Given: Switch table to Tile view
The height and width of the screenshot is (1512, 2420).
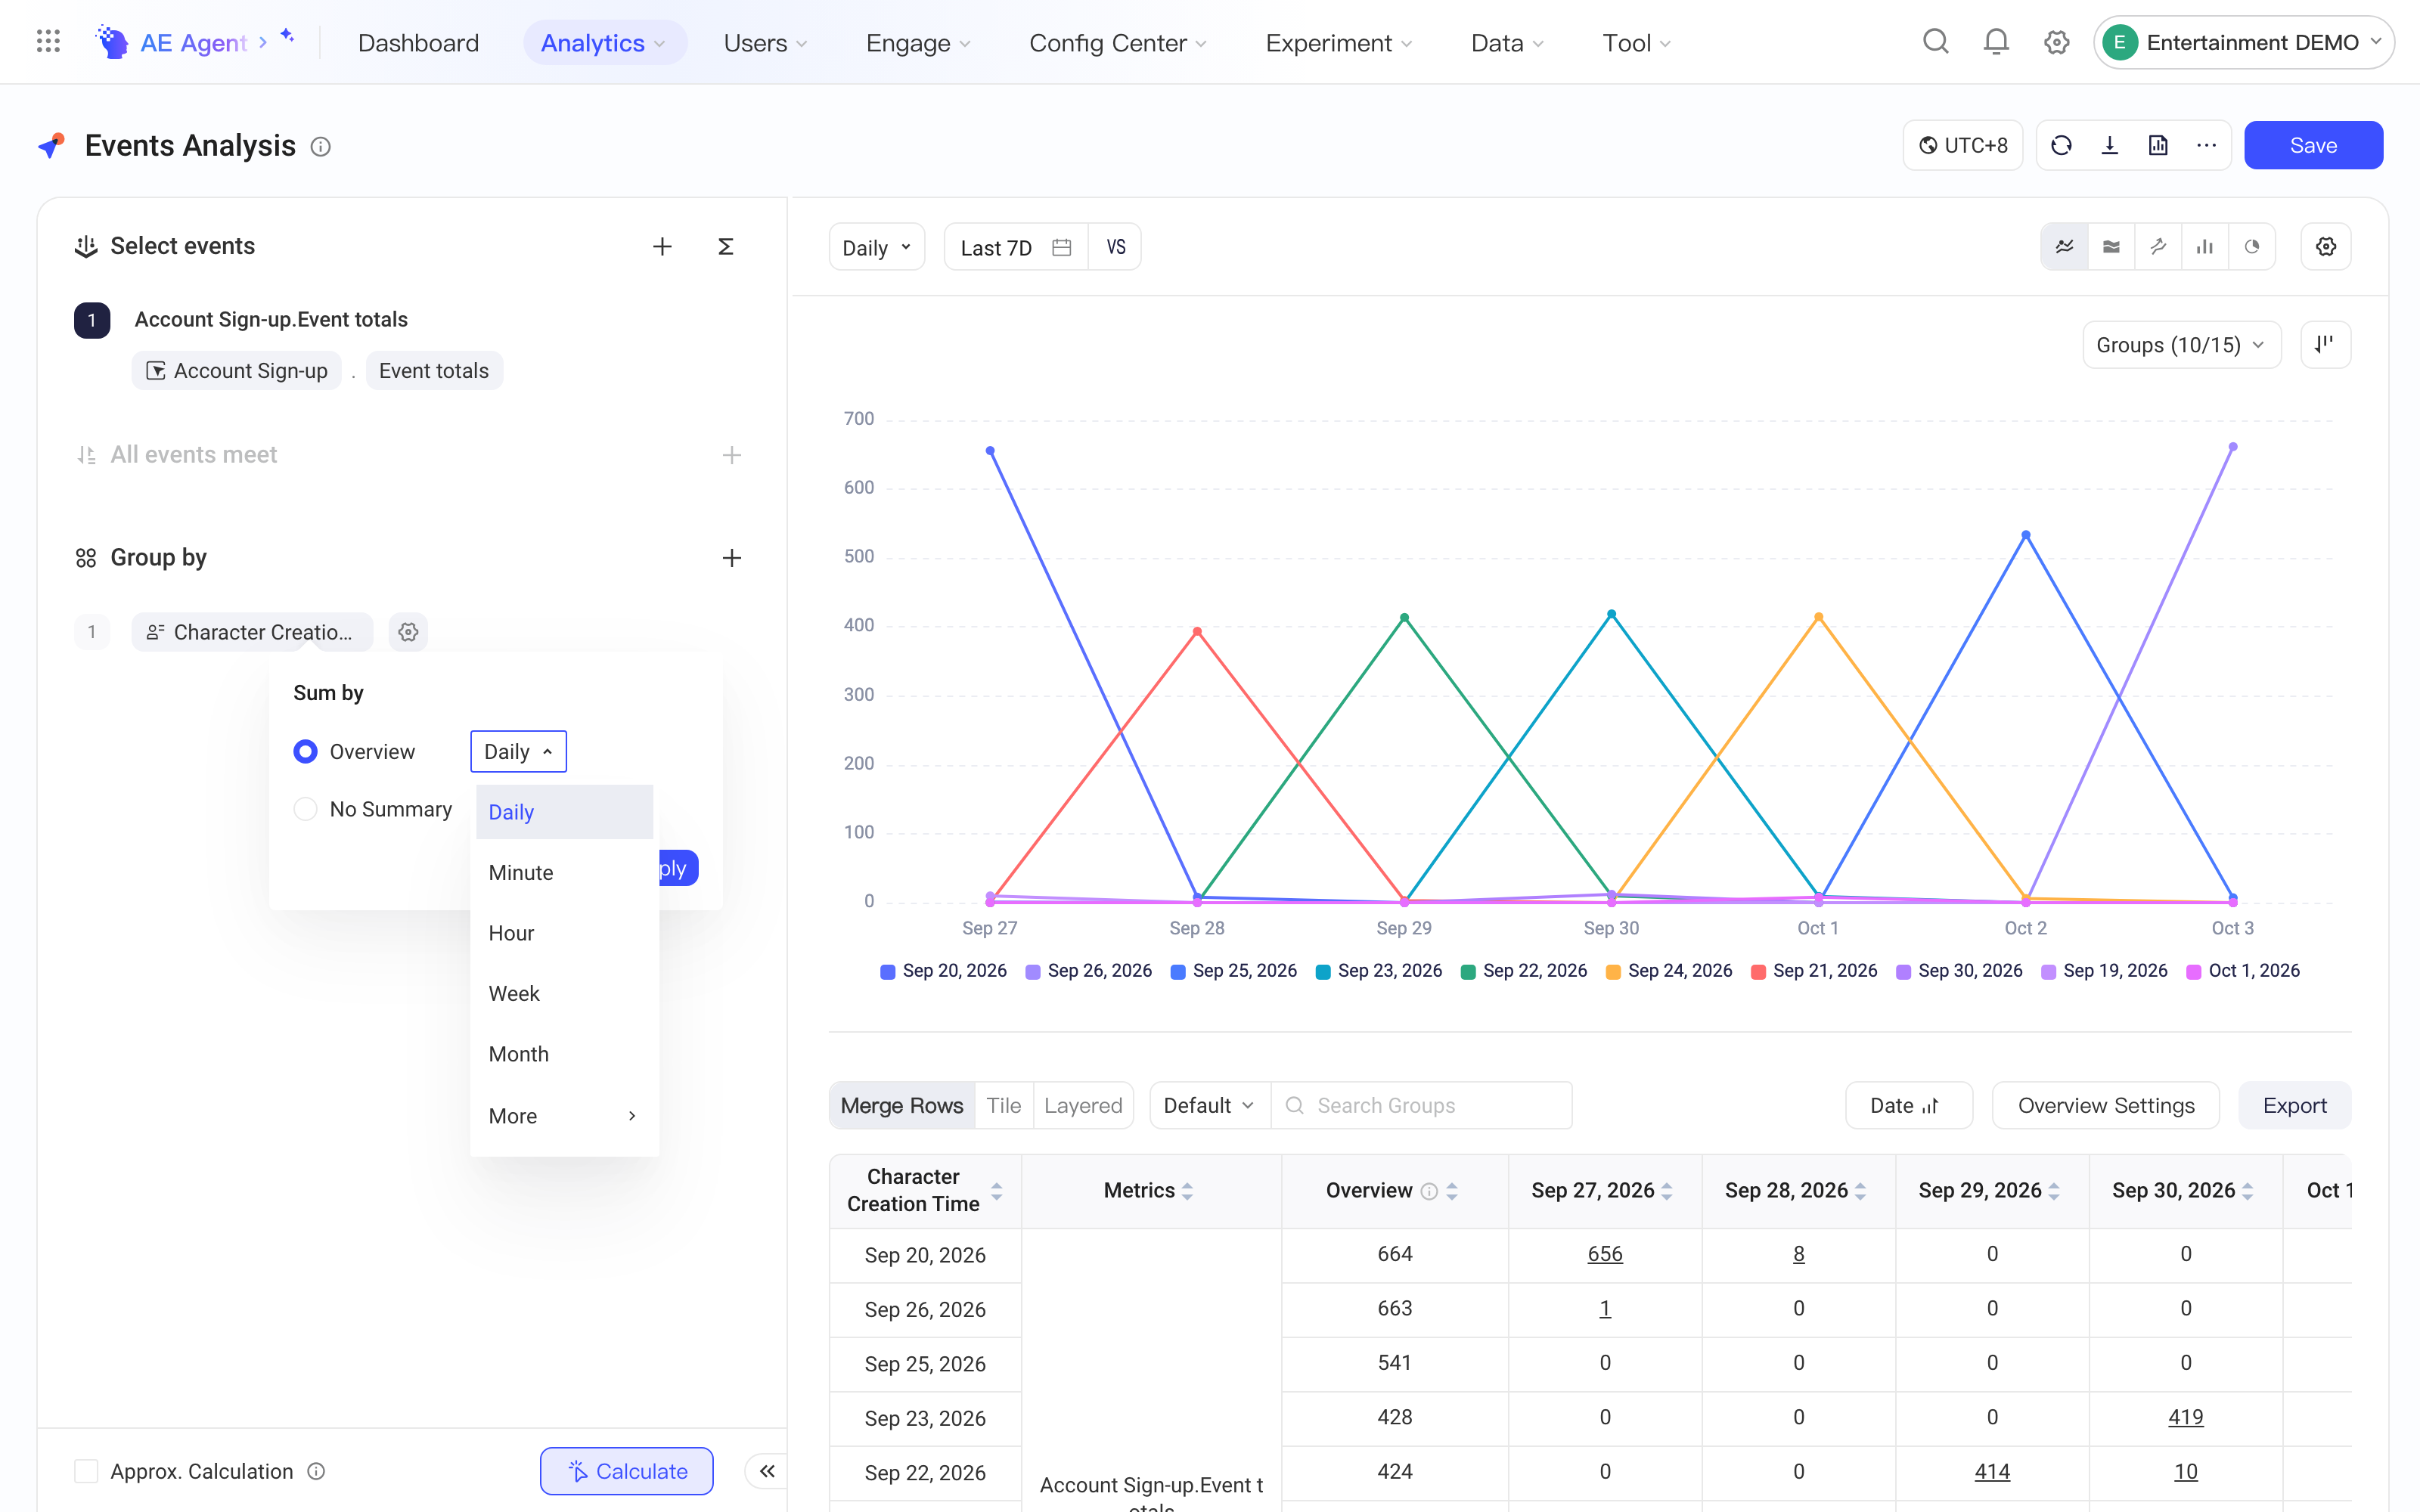Looking at the screenshot, I should (x=1003, y=1105).
